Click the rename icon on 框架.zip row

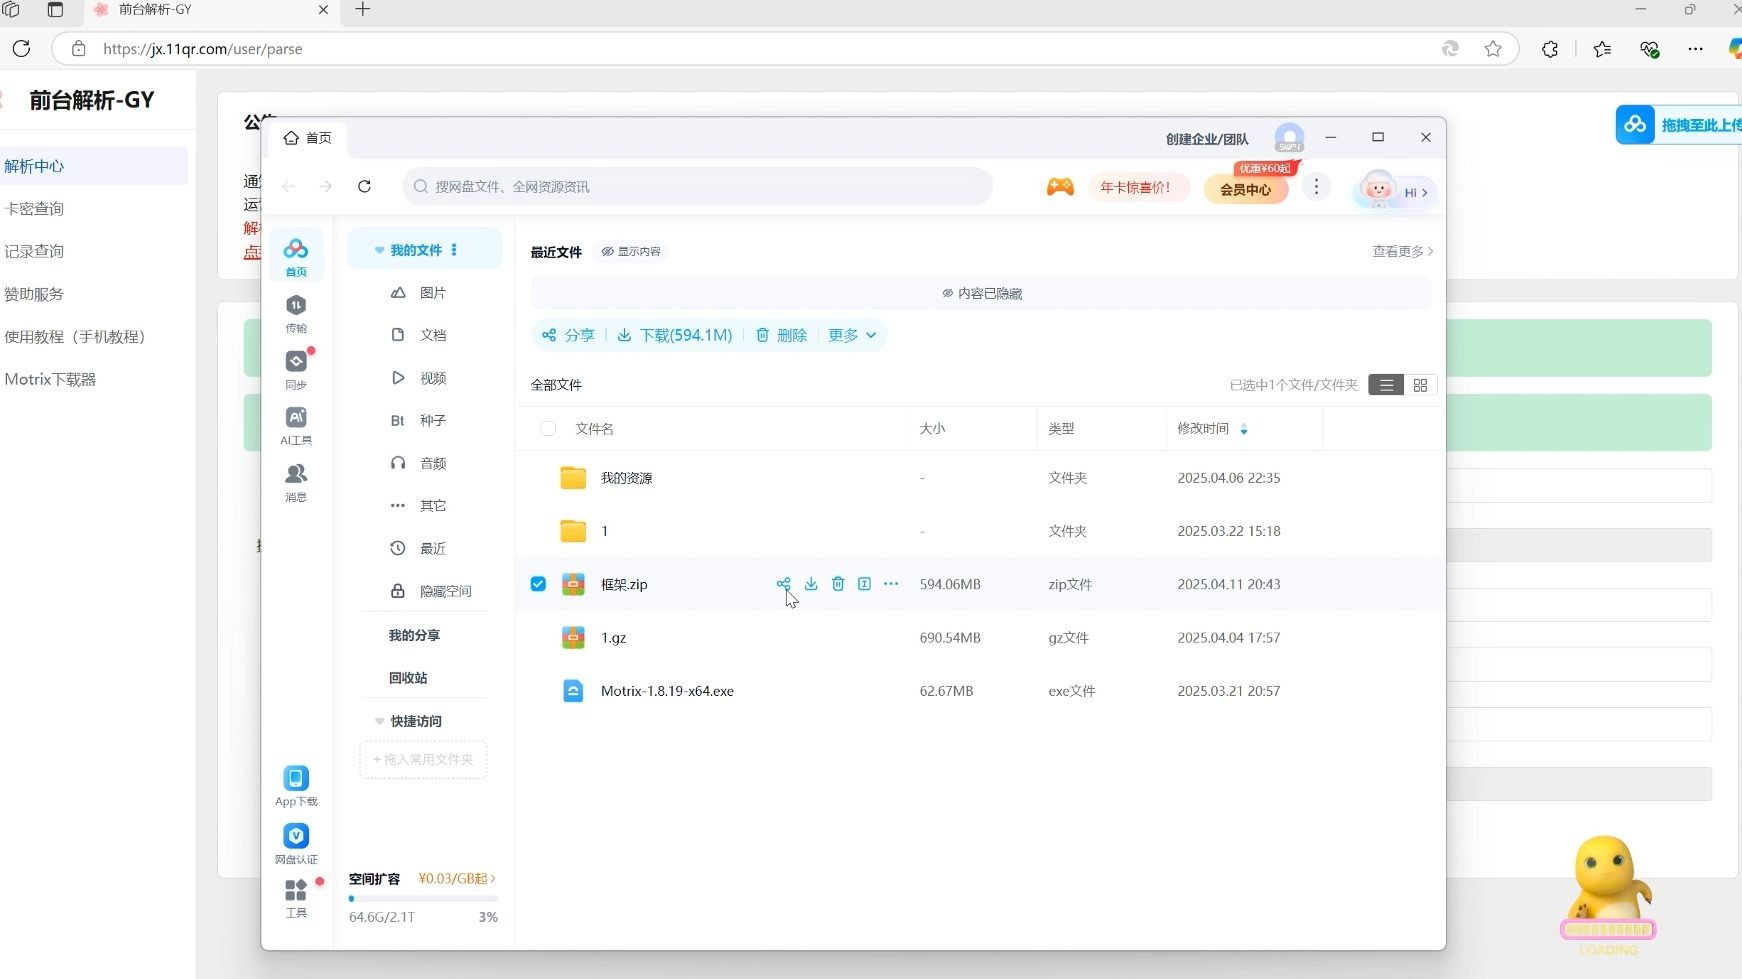pos(864,584)
